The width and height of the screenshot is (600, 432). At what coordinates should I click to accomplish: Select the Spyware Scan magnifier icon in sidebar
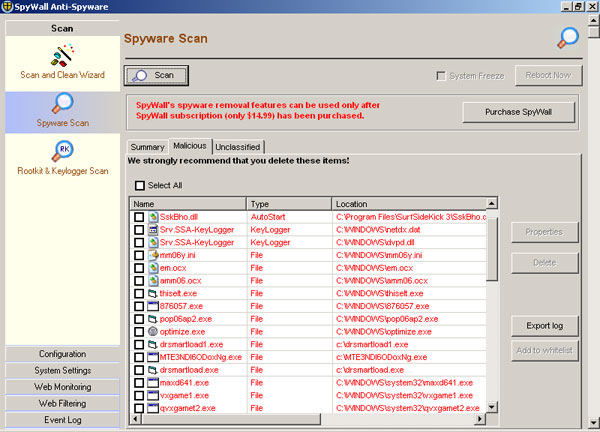62,103
